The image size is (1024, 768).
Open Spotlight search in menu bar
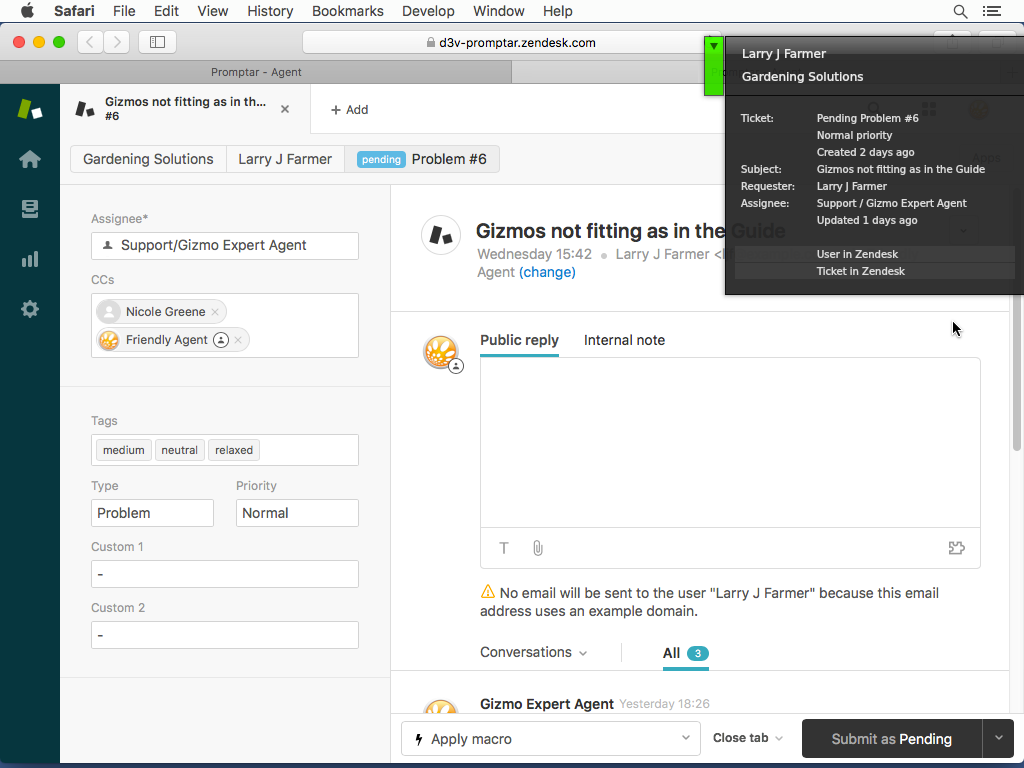pos(960,11)
